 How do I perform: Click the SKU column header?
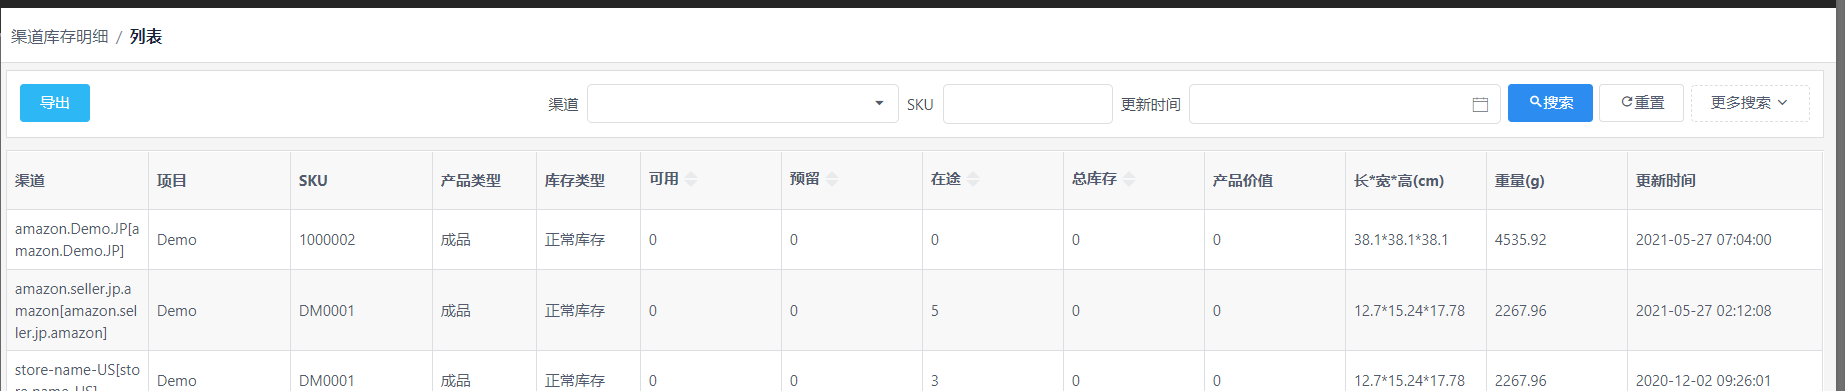tap(362, 181)
